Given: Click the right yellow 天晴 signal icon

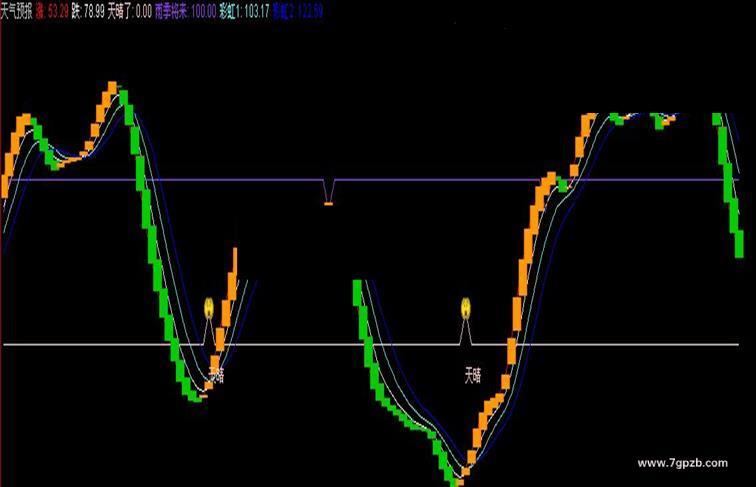Looking at the screenshot, I should click(x=465, y=309).
